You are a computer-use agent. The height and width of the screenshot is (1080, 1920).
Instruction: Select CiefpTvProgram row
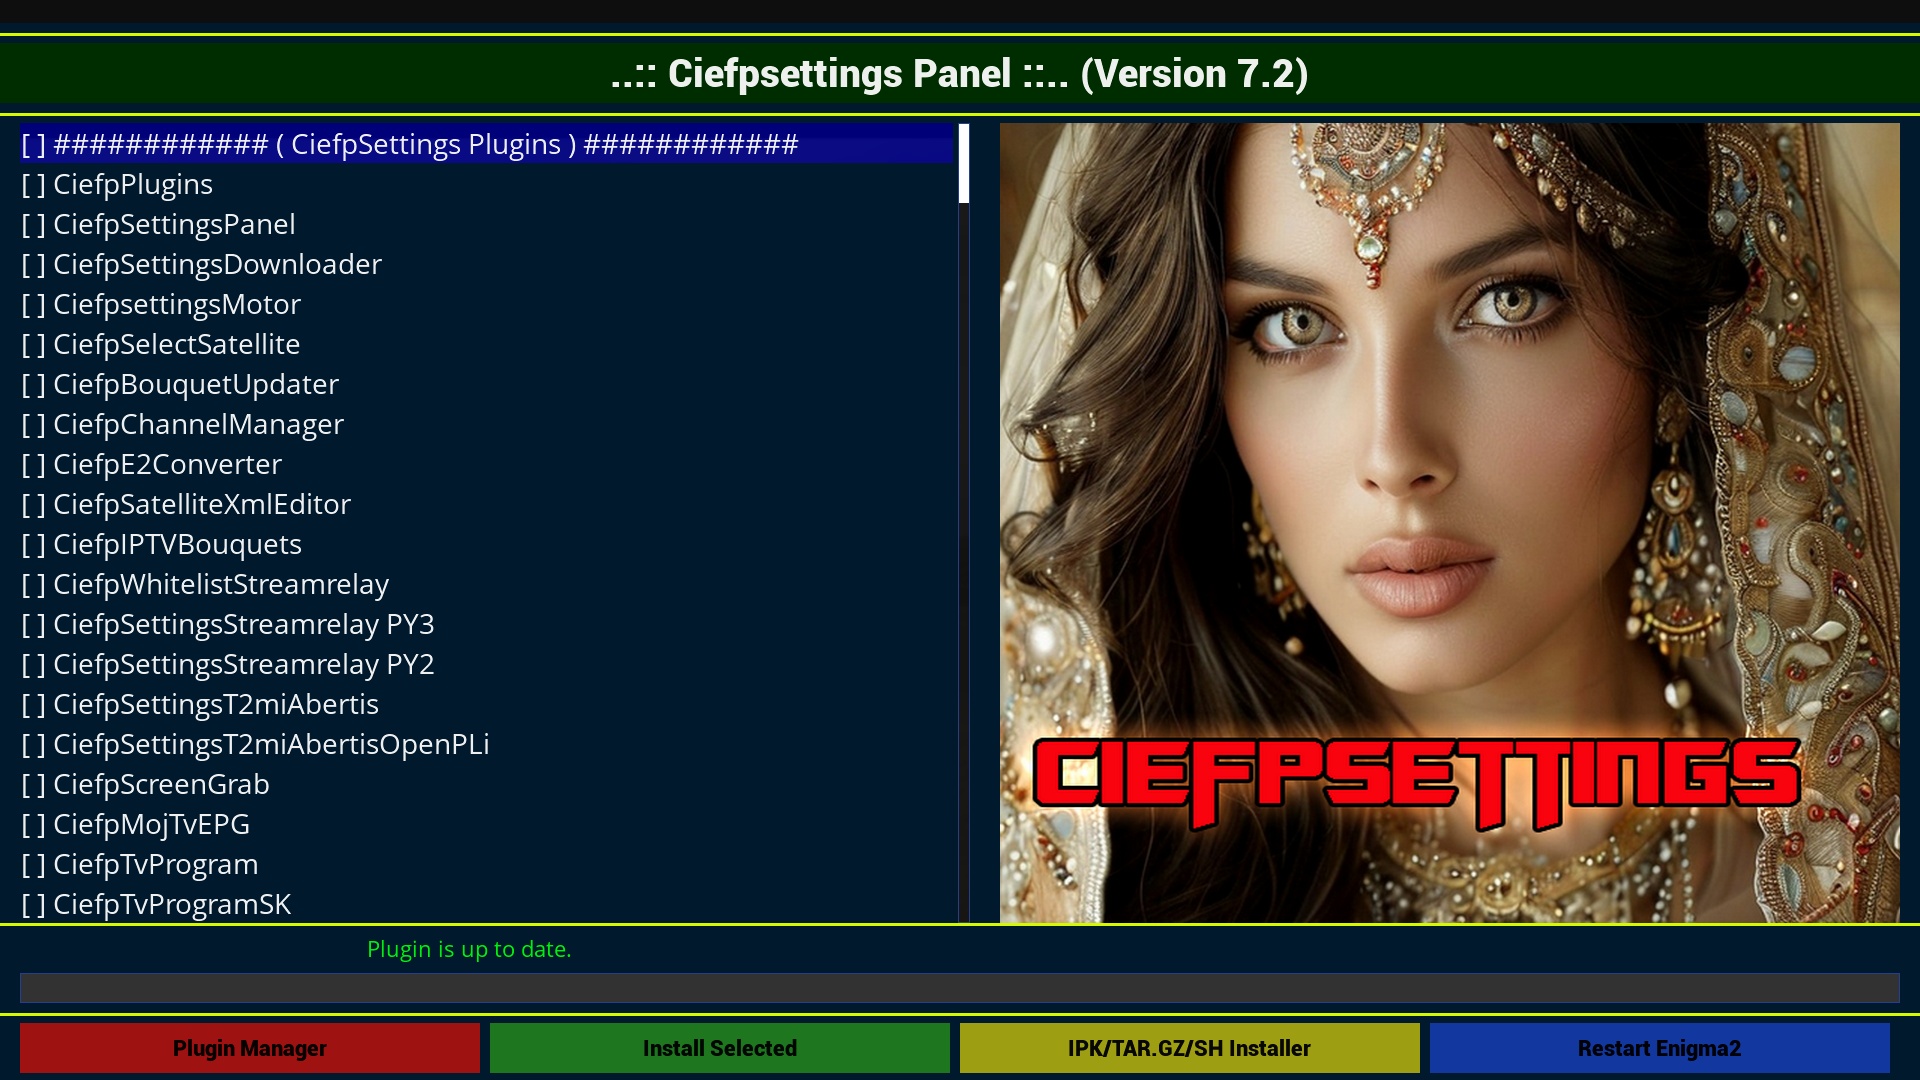click(488, 864)
